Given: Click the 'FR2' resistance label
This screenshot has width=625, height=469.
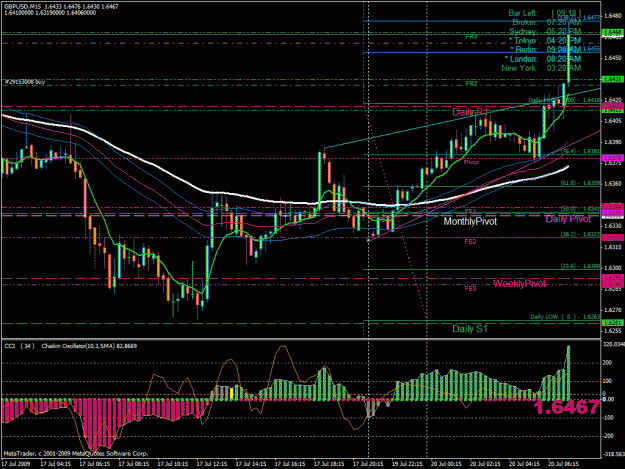Looking at the screenshot, I should 471,83.
